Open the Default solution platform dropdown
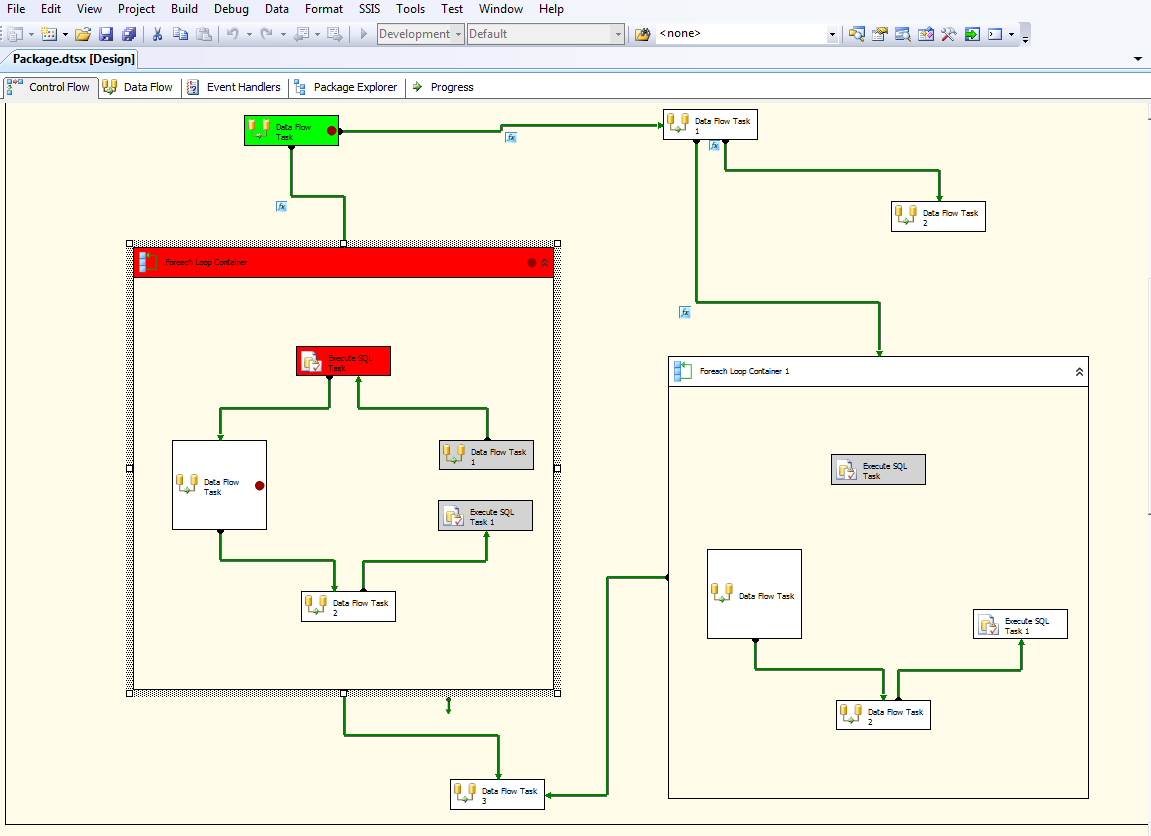Image resolution: width=1151 pixels, height=836 pixels. [618, 33]
